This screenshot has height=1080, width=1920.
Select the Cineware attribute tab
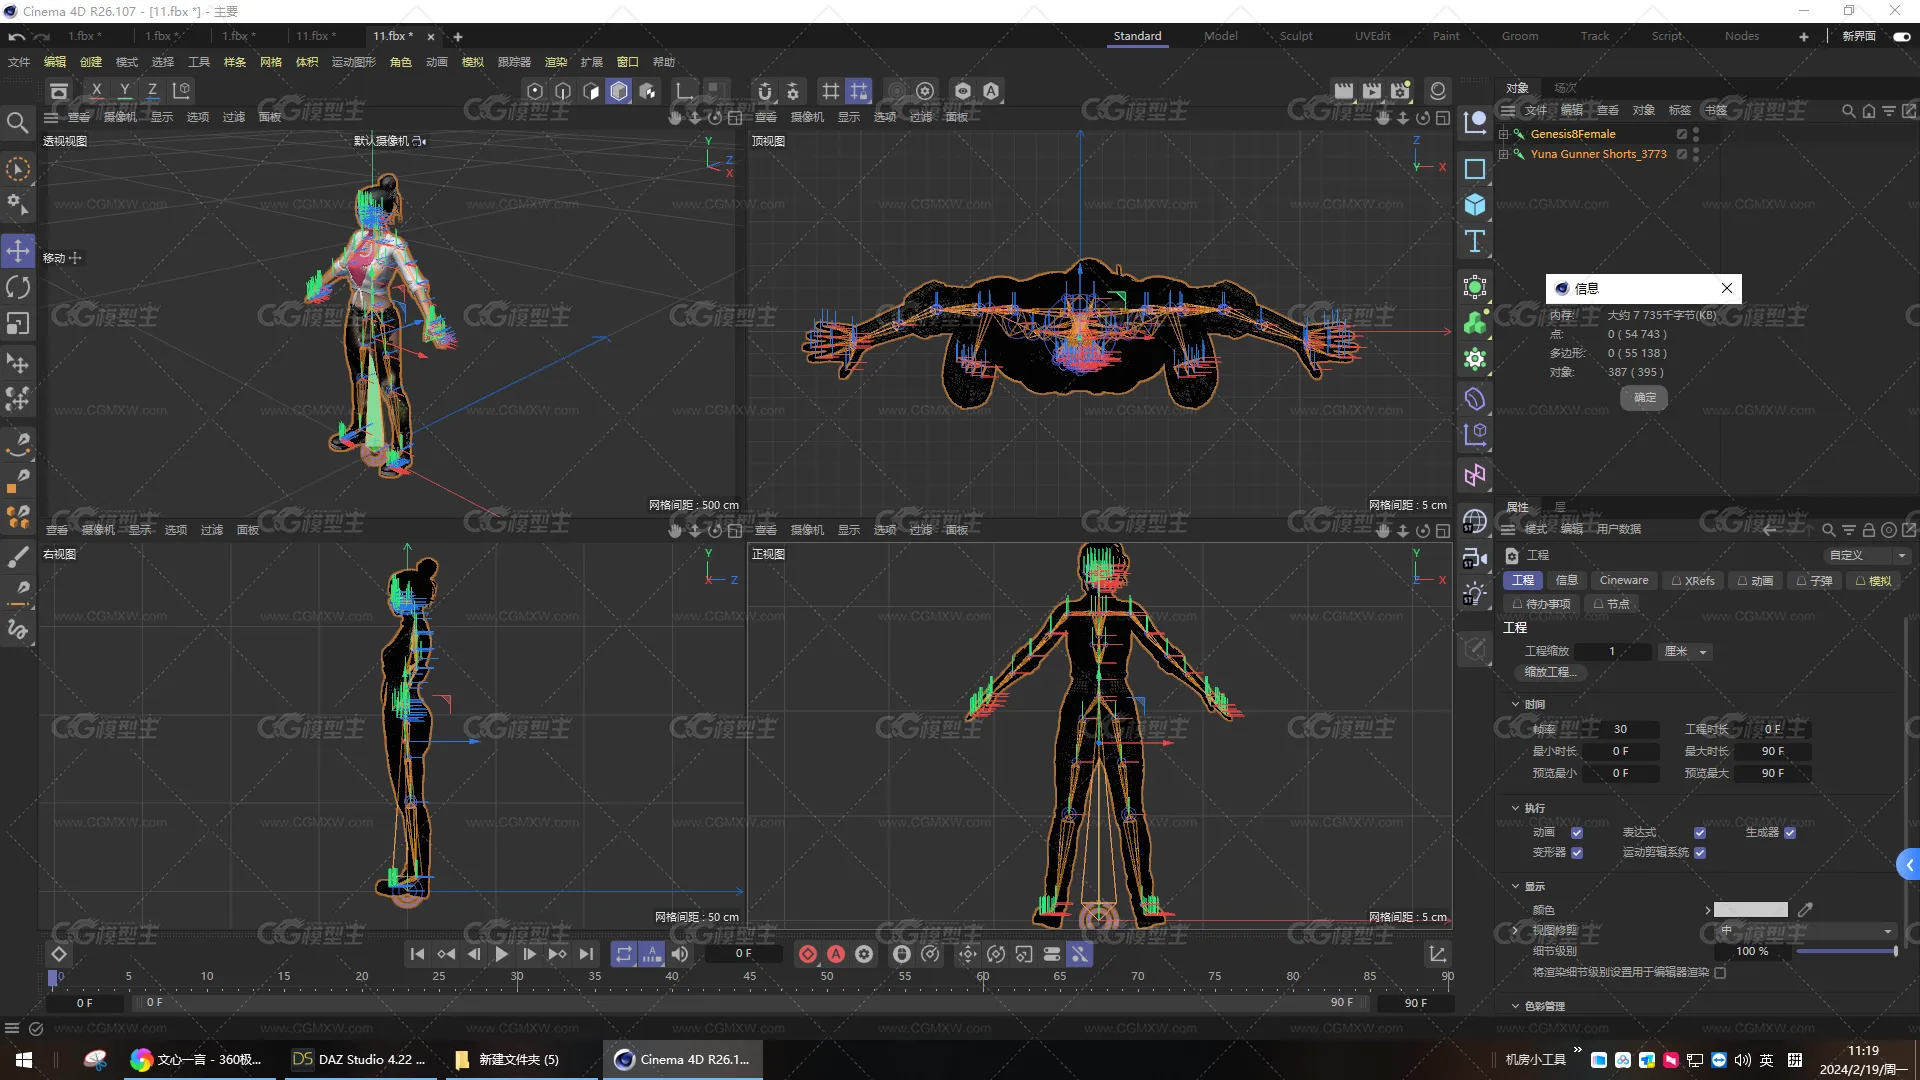tap(1624, 580)
